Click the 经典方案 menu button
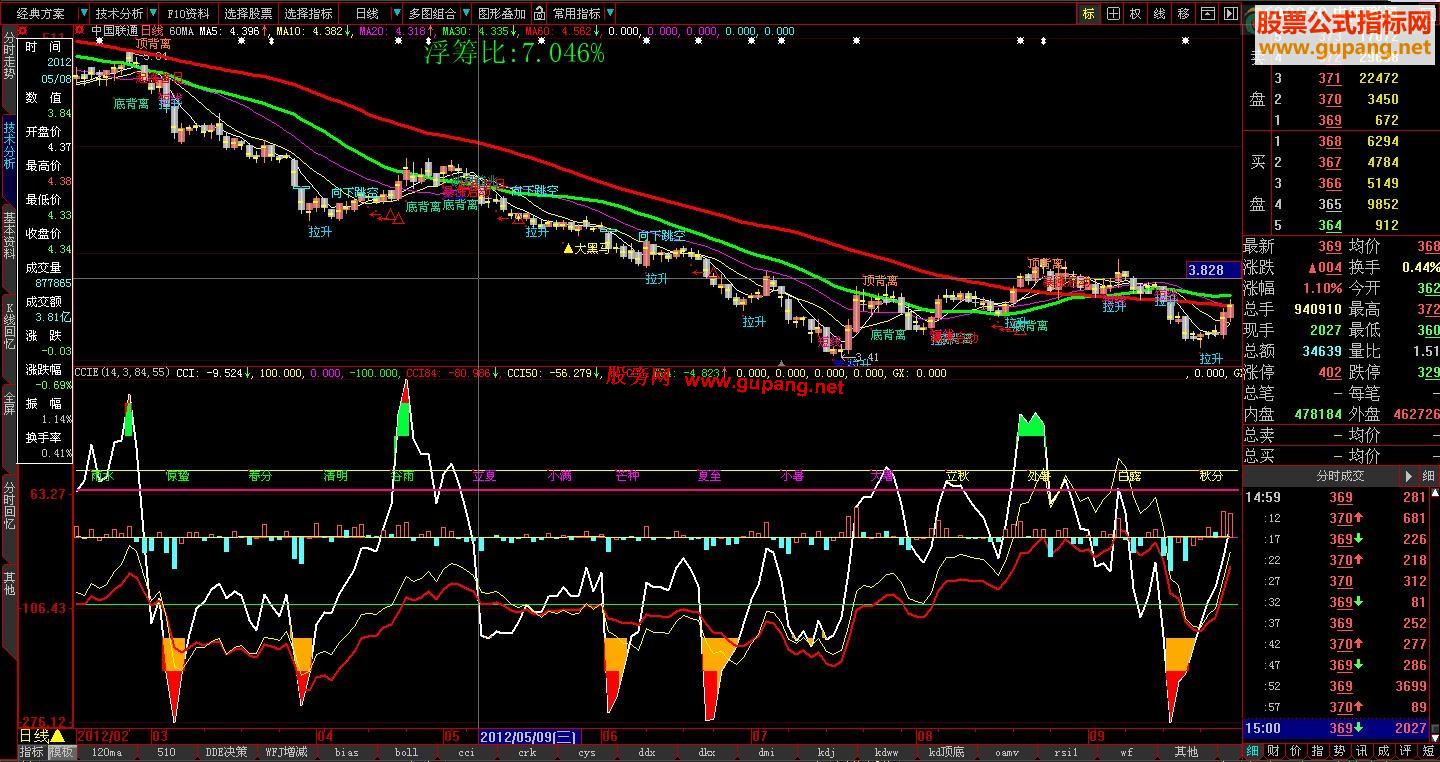 tap(41, 14)
